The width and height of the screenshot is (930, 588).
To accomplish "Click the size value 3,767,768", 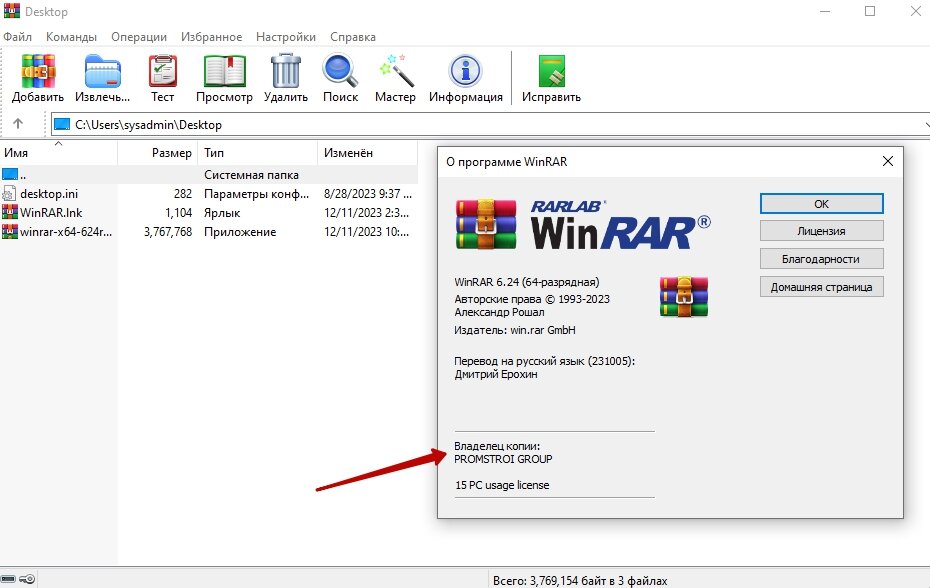I will tap(168, 231).
